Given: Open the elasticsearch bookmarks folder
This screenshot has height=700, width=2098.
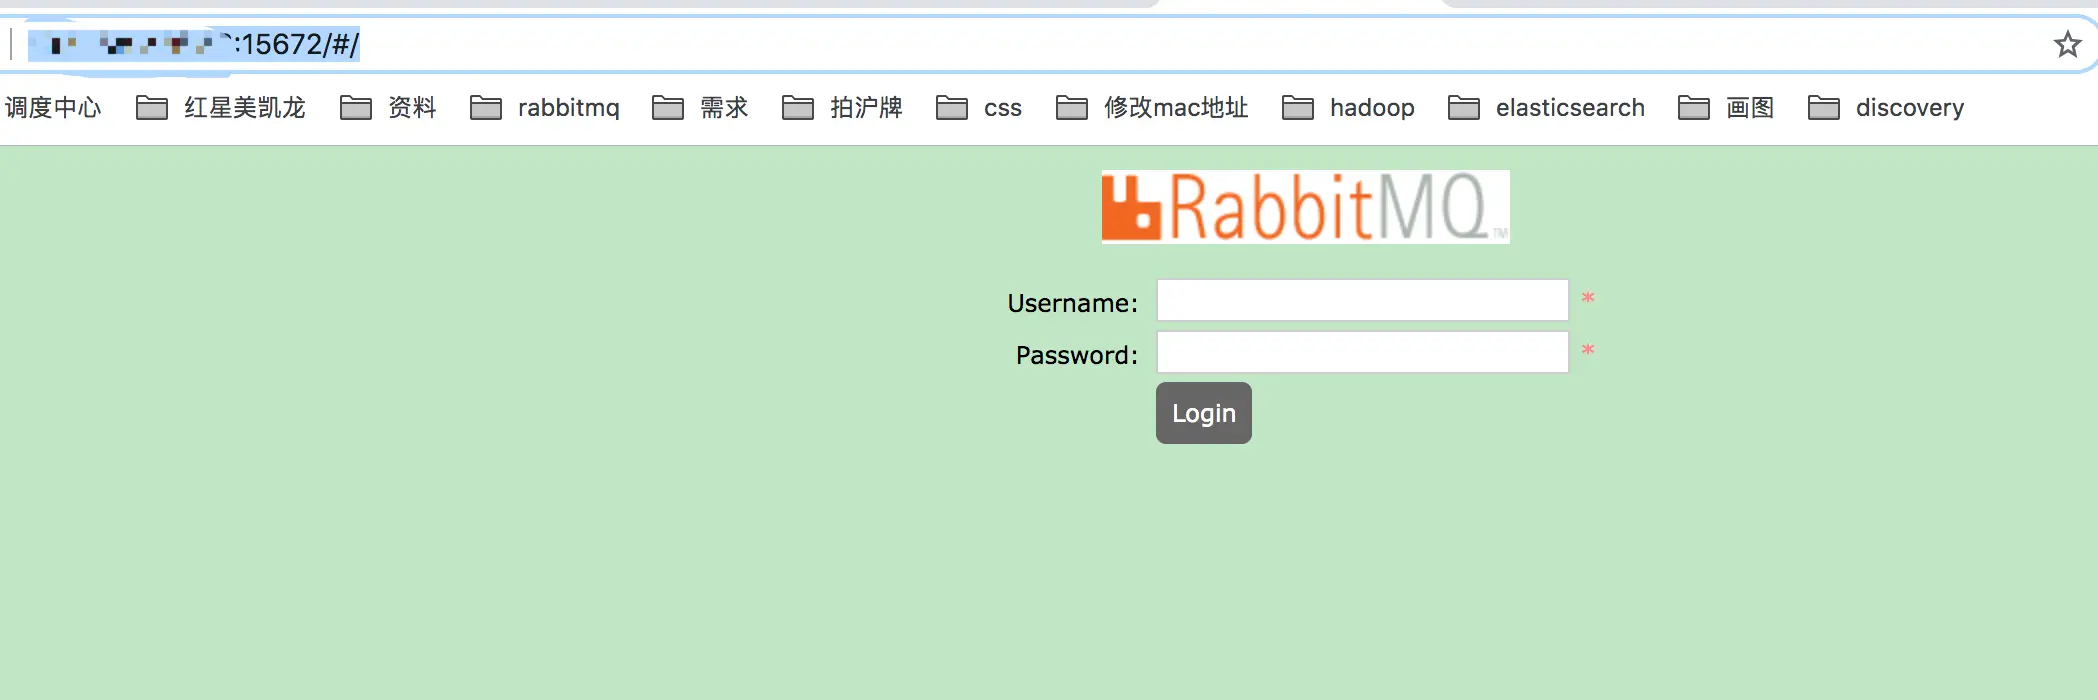Looking at the screenshot, I should point(1546,107).
